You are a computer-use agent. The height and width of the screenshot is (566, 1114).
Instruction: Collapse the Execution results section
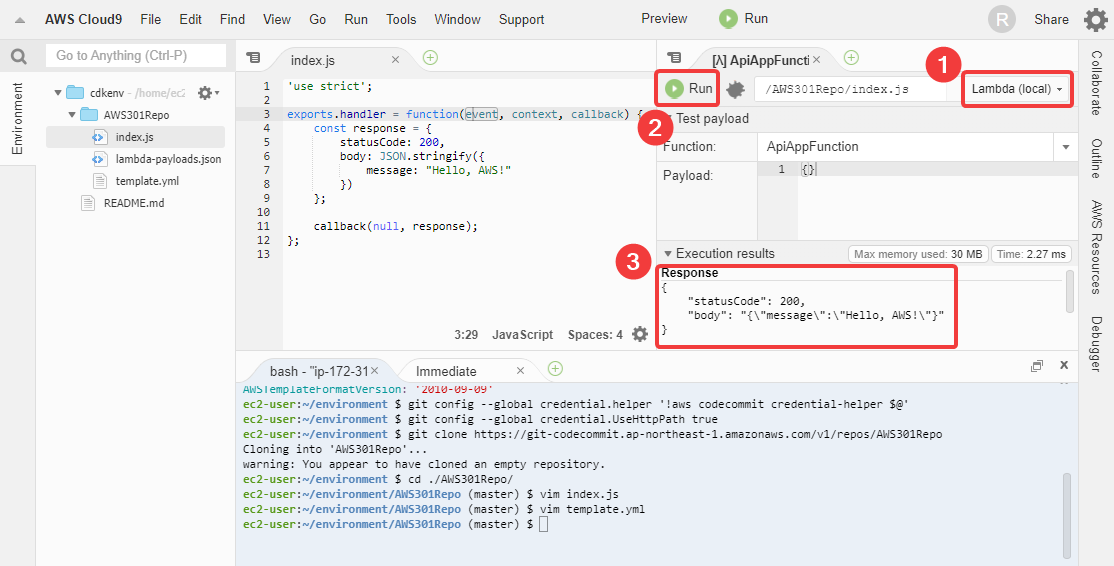click(x=669, y=254)
